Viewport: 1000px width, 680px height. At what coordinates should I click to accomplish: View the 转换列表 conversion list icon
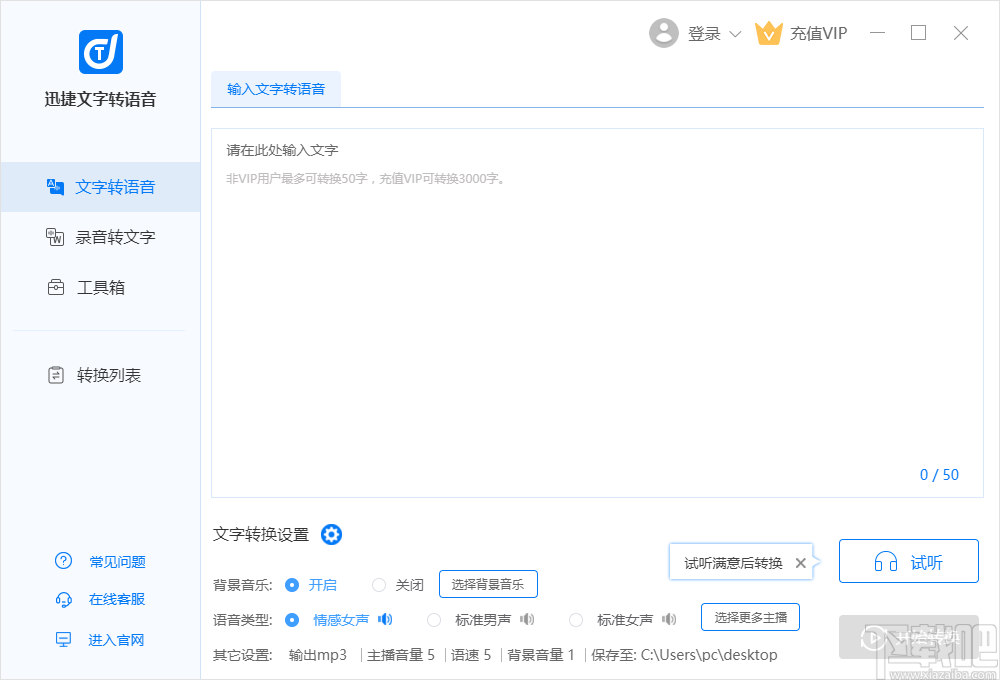(55, 374)
